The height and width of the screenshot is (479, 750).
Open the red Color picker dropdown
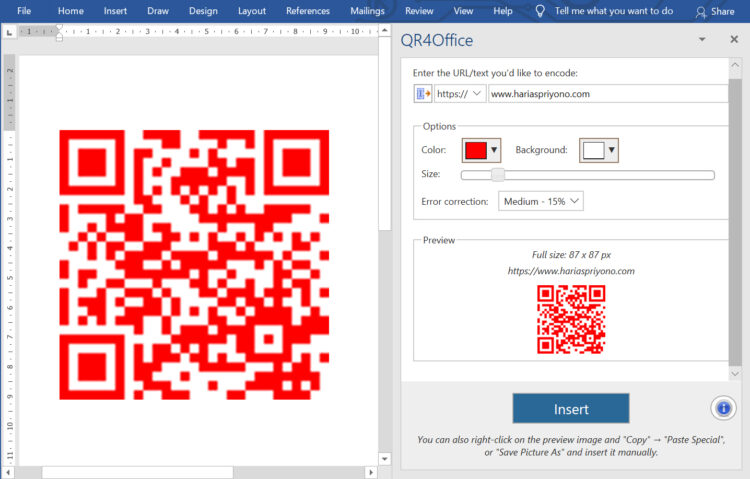coord(481,150)
